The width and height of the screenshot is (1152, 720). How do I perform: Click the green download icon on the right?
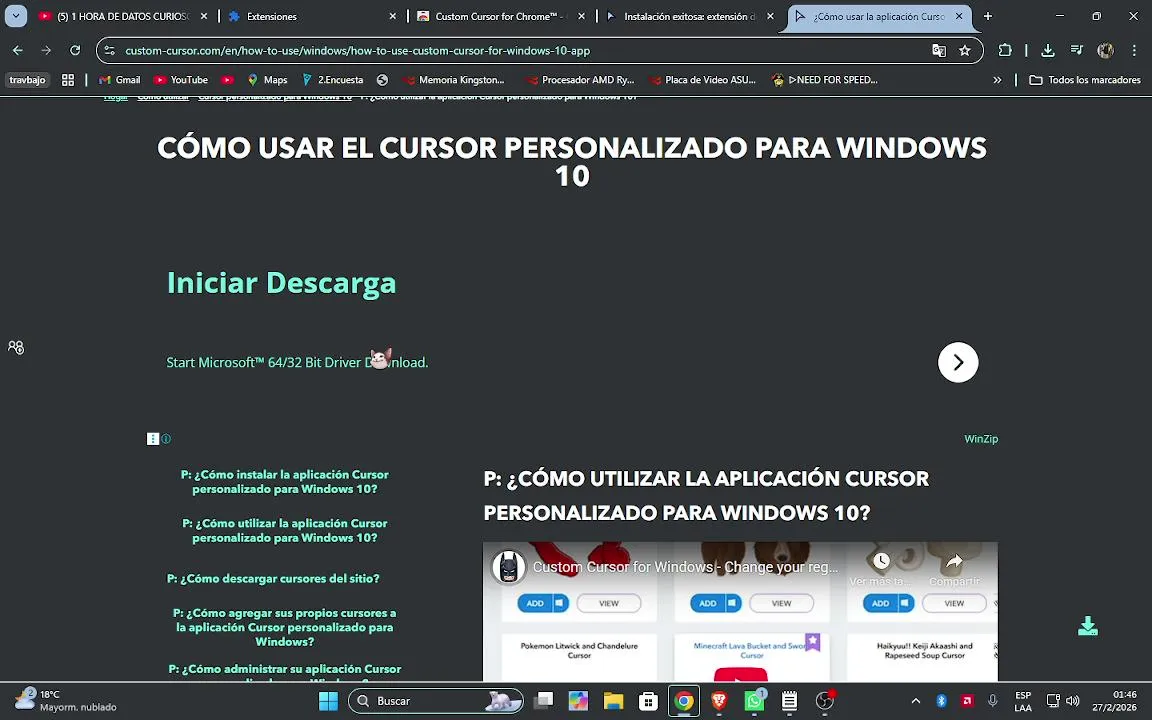click(x=1088, y=626)
